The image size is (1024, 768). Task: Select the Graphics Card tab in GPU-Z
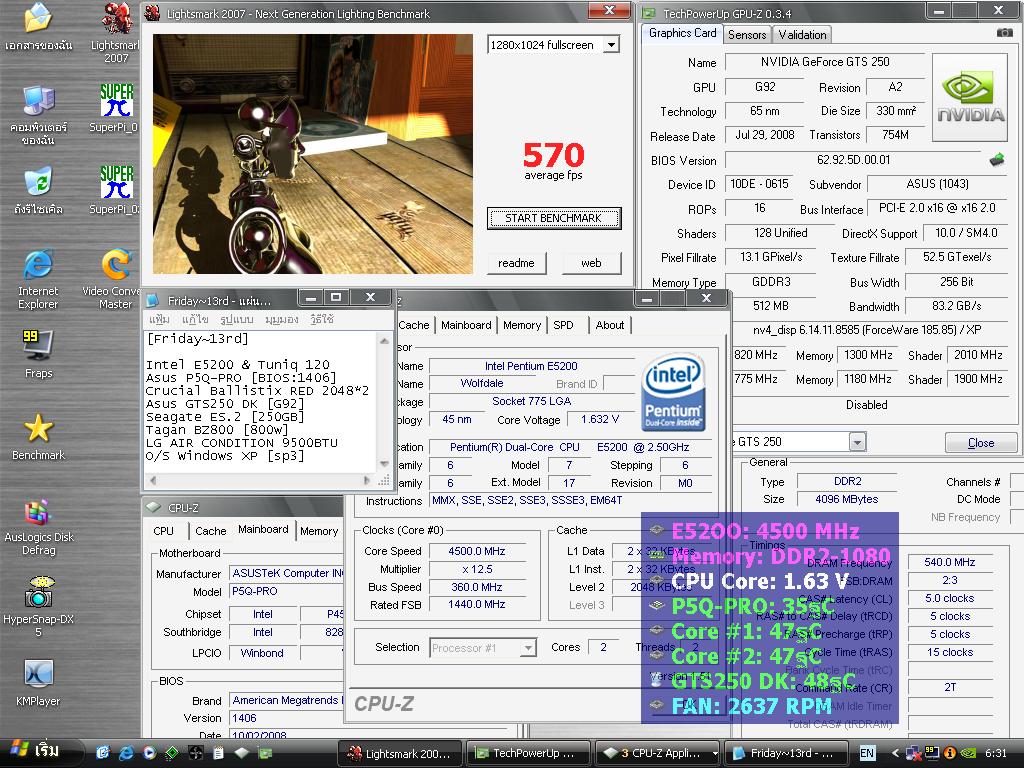tap(682, 33)
